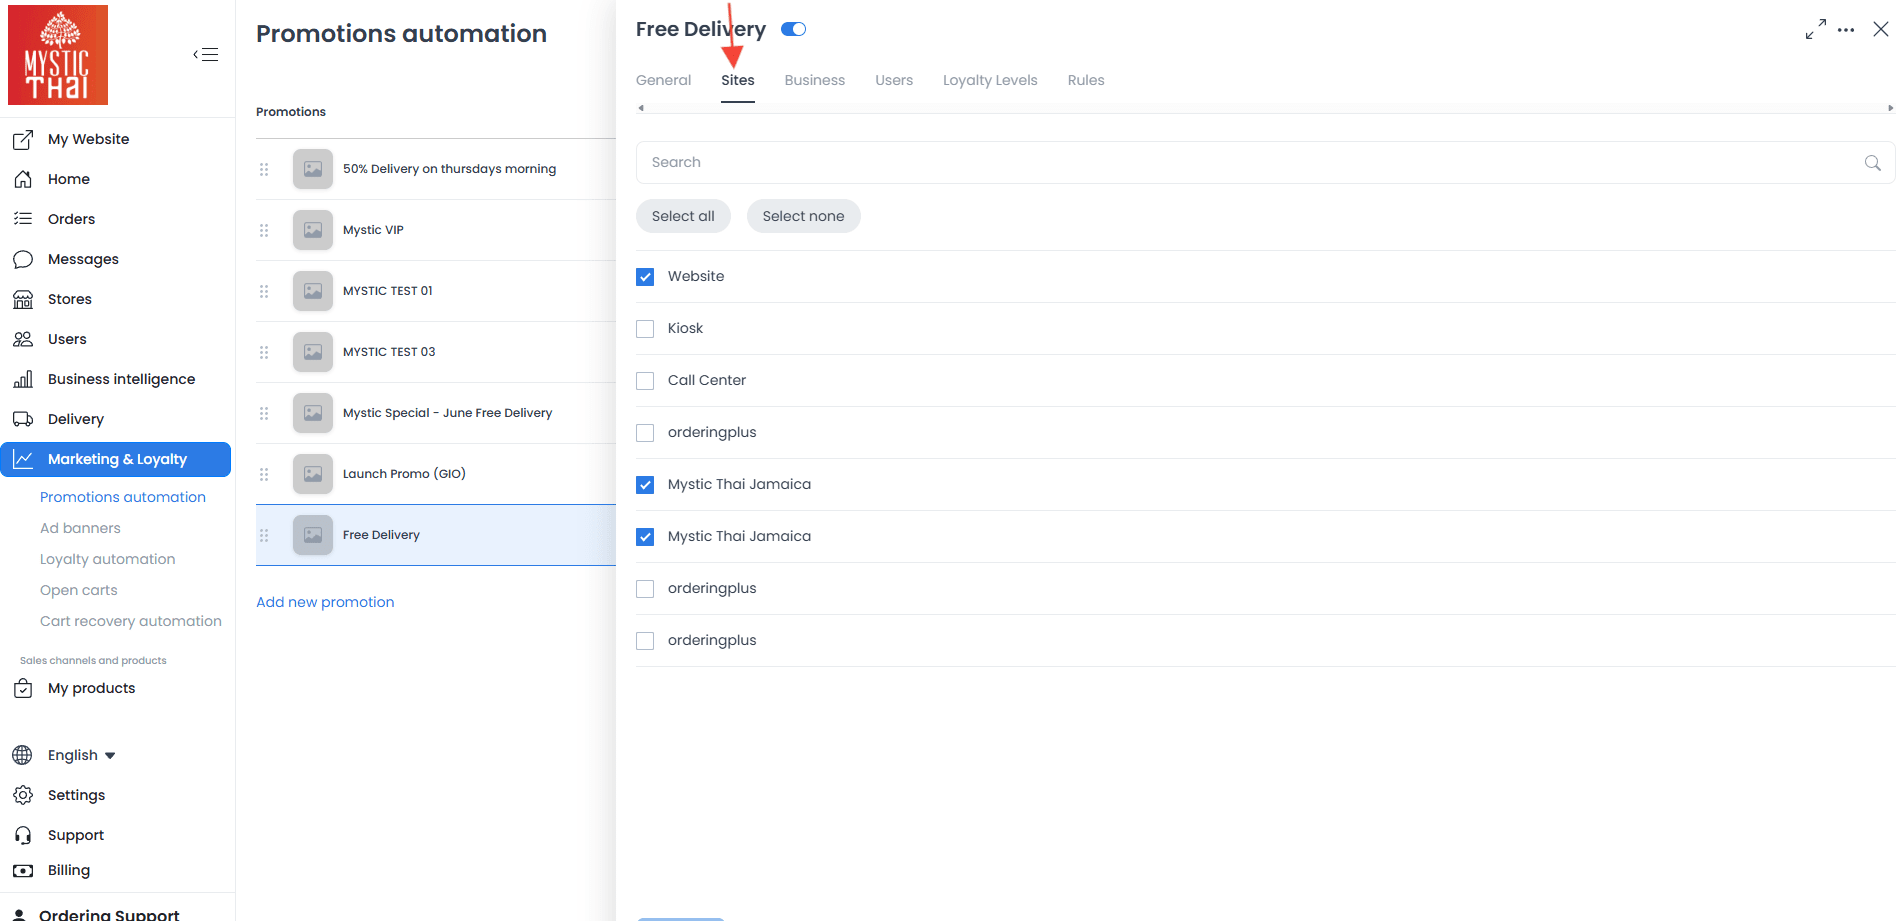Open My Website from the sidebar
The height and width of the screenshot is (921, 1903).
[88, 139]
